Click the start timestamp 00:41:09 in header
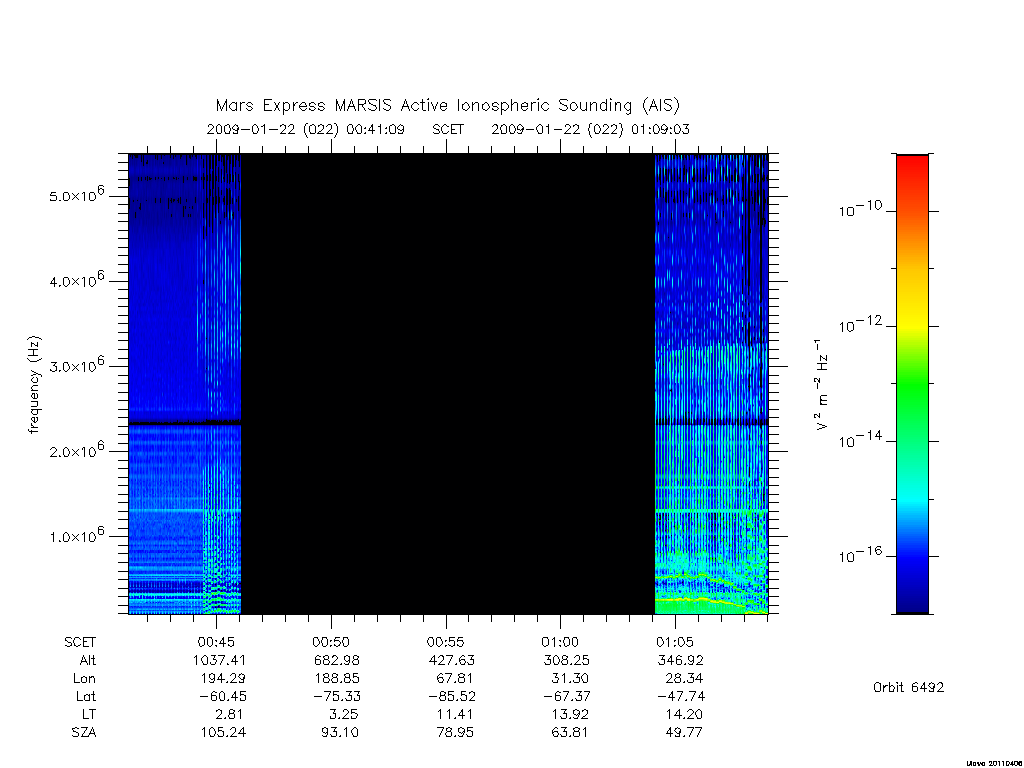 (x=375, y=129)
